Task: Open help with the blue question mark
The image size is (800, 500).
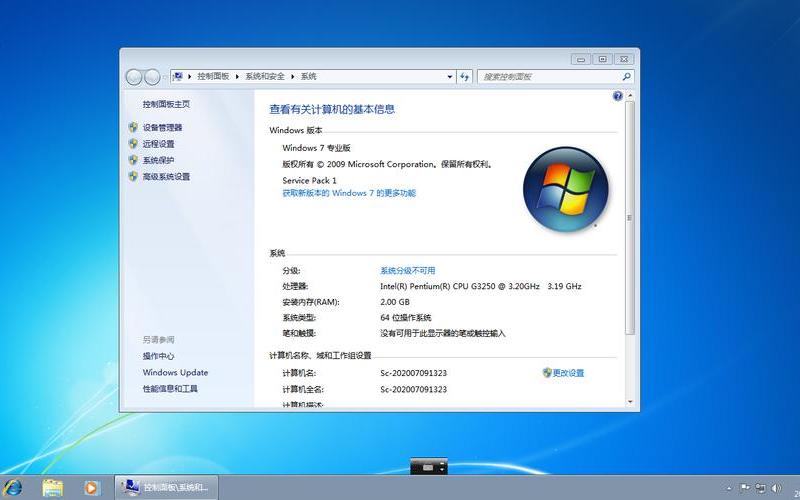Action: (617, 96)
